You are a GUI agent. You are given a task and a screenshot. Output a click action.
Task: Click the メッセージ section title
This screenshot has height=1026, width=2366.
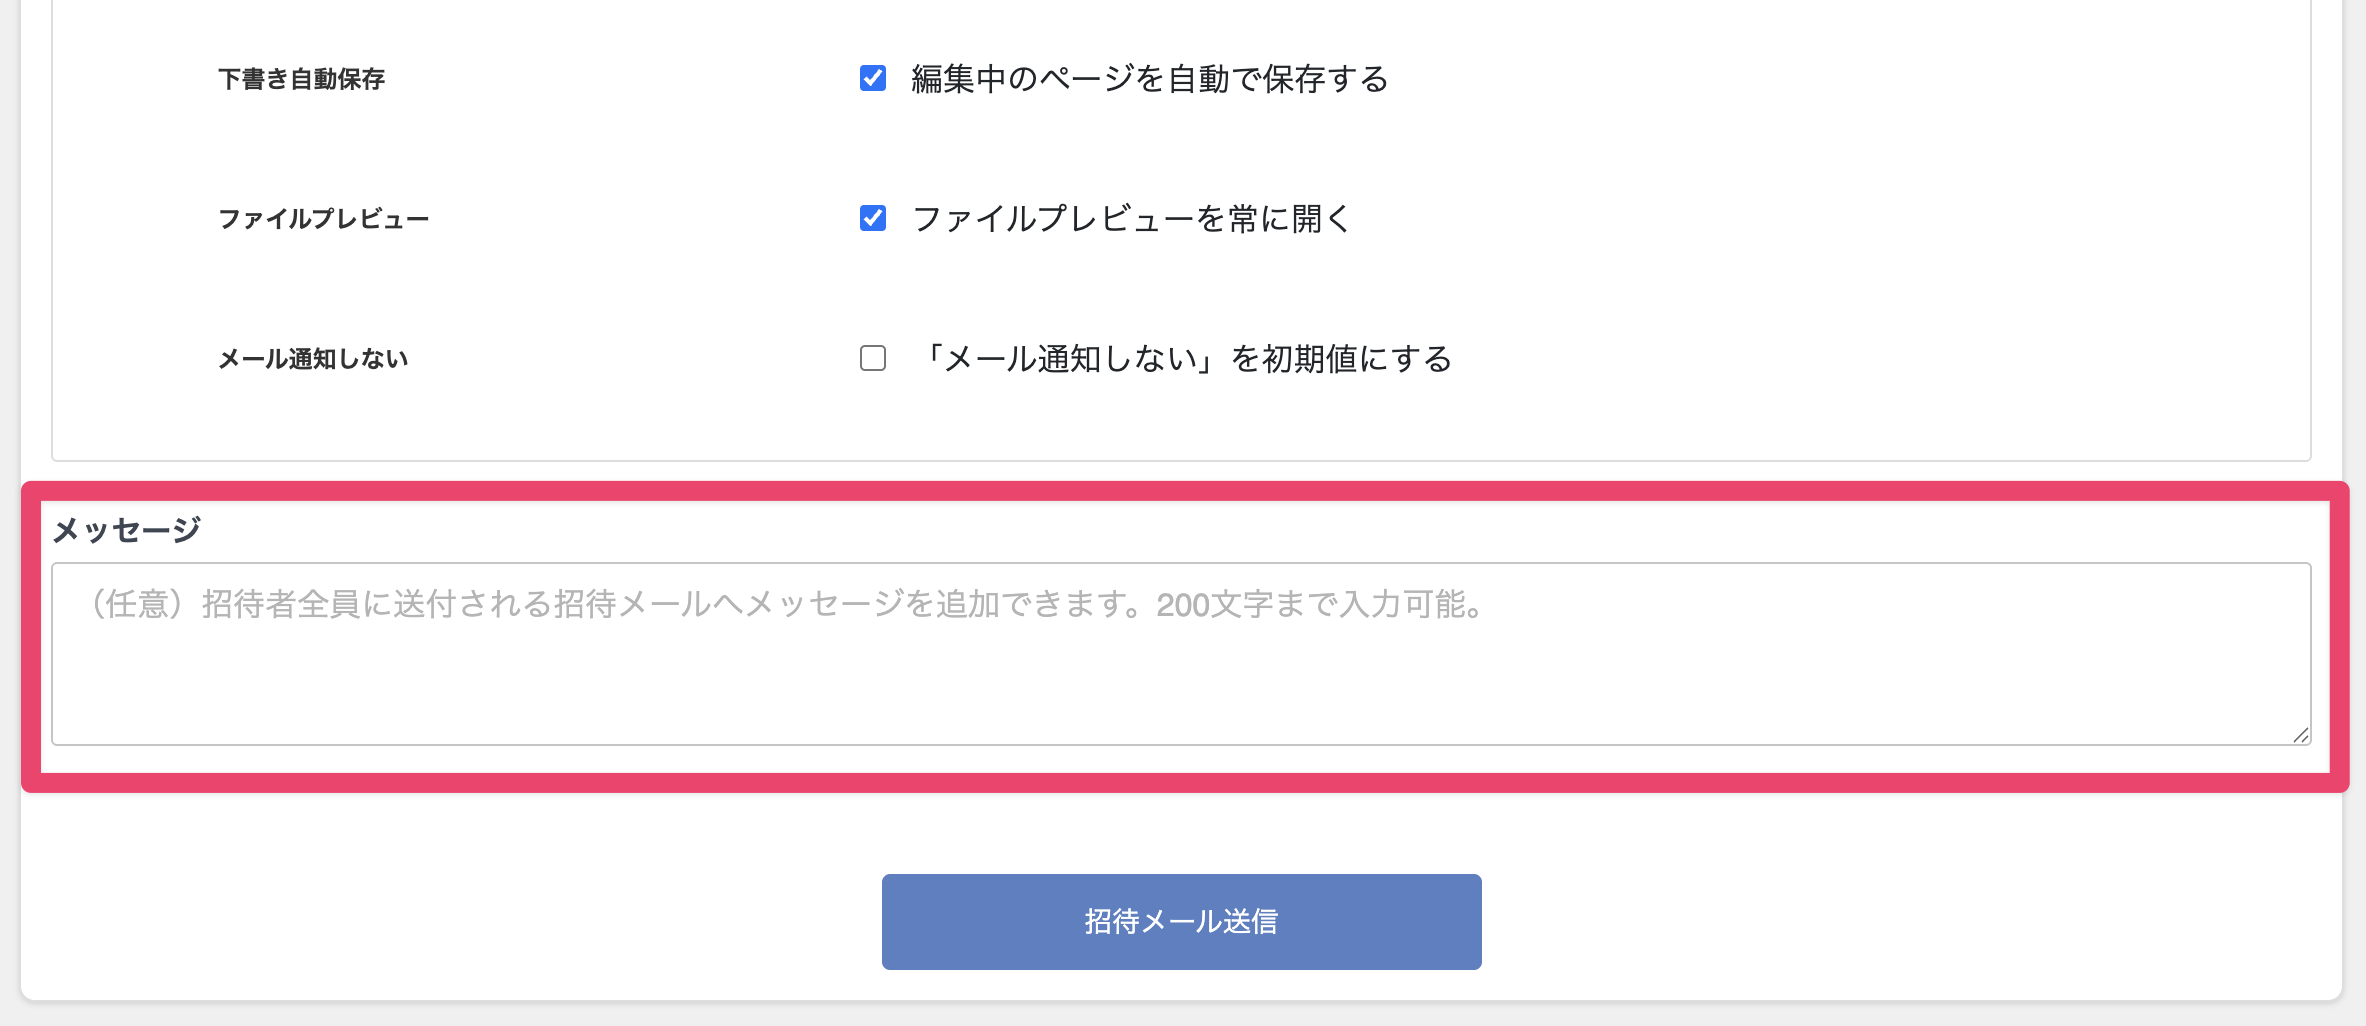coord(127,530)
